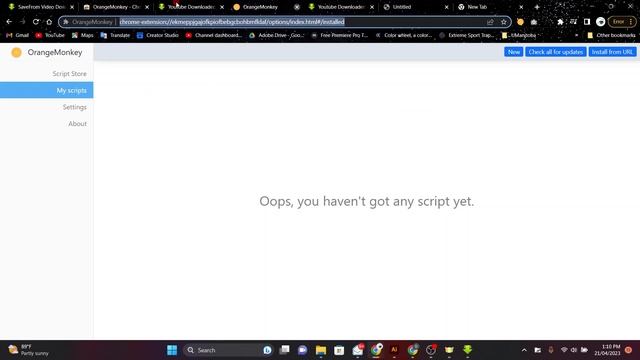Open File Explorer from the taskbar
Viewport: 640px width, 360px height.
321,350
